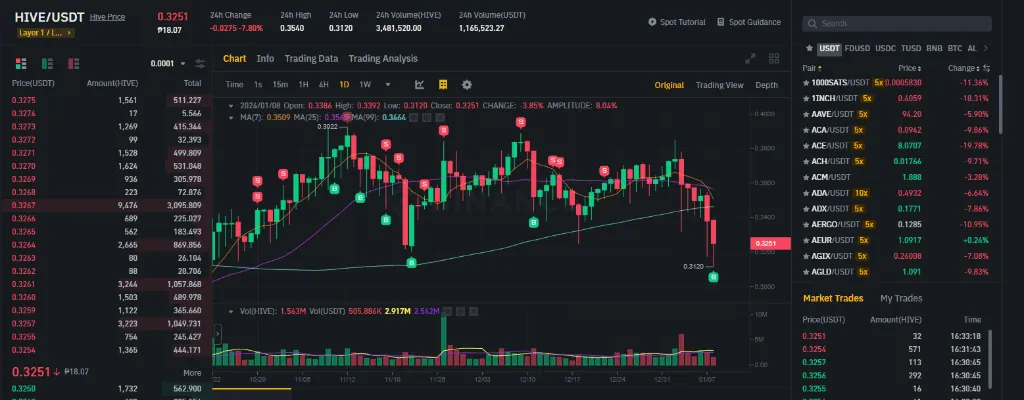1024x400 pixels.
Task: Select the 1D time interval
Action: click(x=344, y=85)
